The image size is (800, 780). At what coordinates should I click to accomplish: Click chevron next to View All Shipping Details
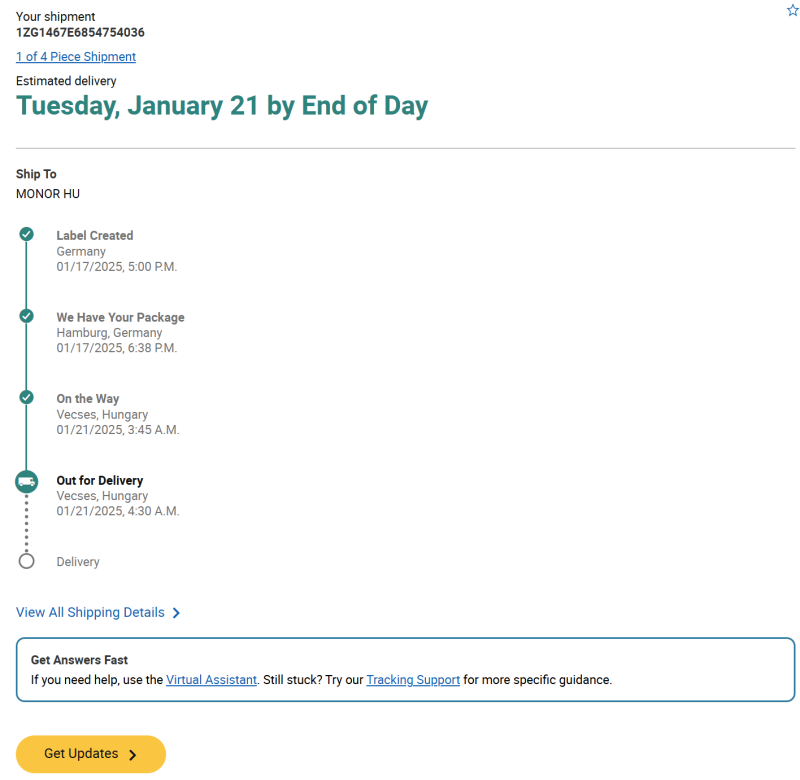tap(177, 613)
